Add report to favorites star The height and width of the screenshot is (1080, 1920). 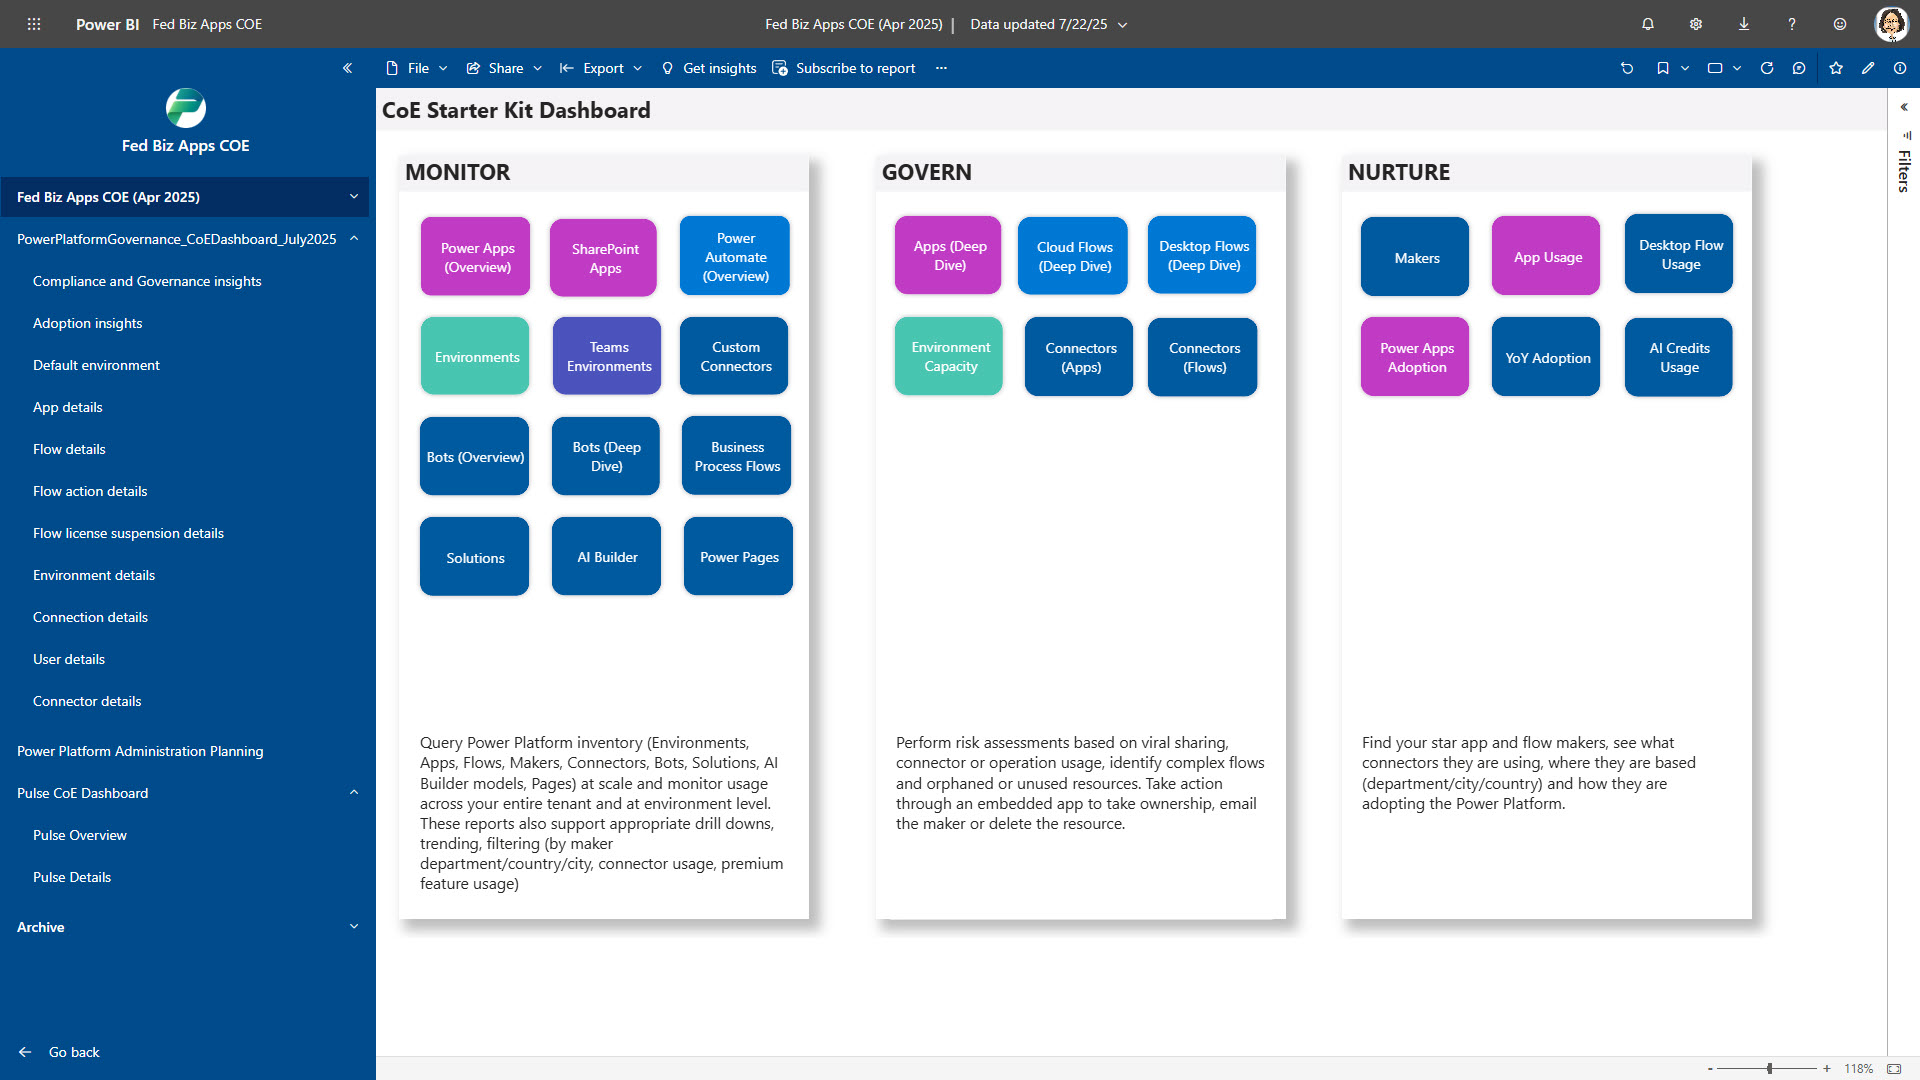point(1836,68)
